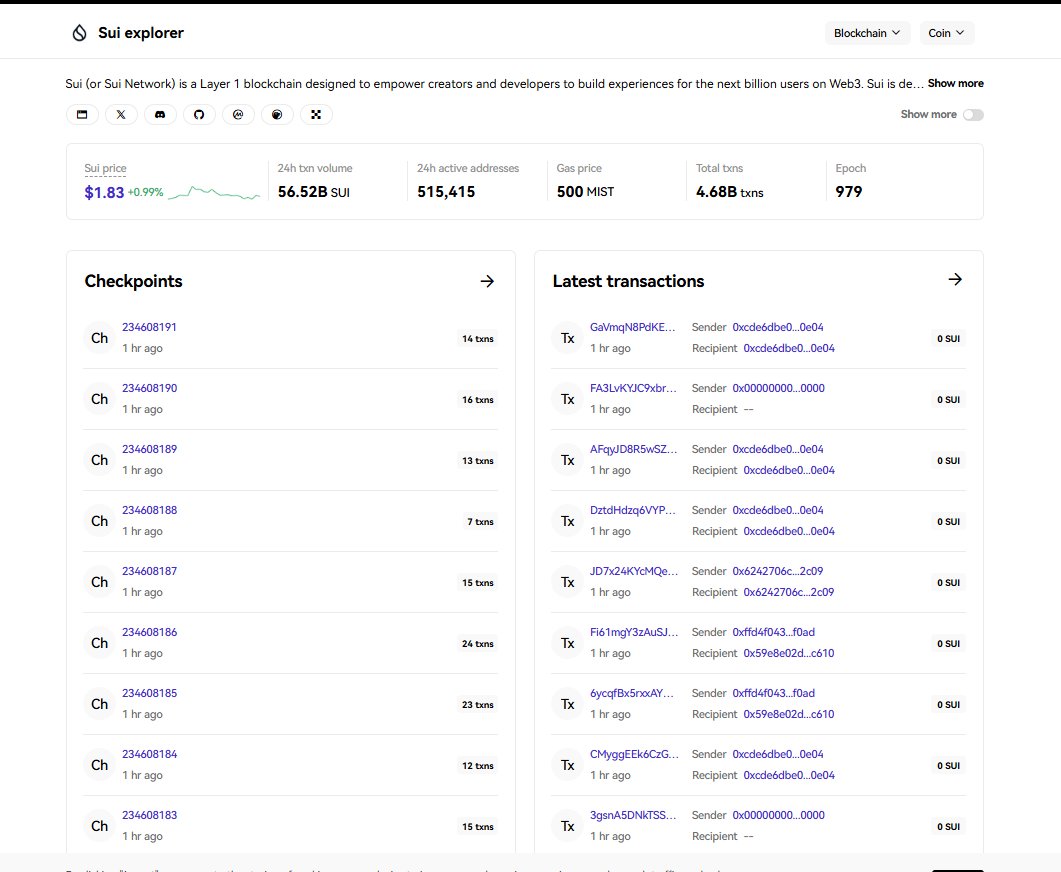The image size is (1061, 872).
Task: Click the Ch icon for checkpoint 234608191
Action: click(99, 338)
